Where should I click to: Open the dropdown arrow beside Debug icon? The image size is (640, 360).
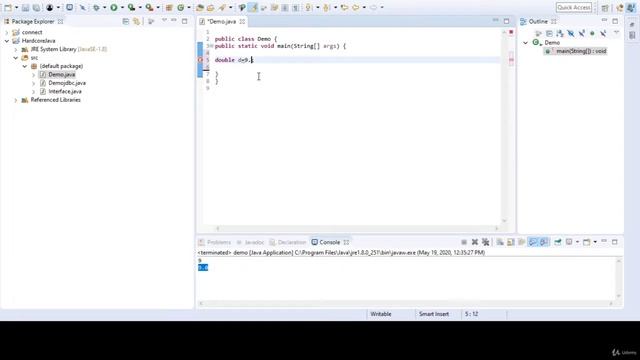pos(104,7)
